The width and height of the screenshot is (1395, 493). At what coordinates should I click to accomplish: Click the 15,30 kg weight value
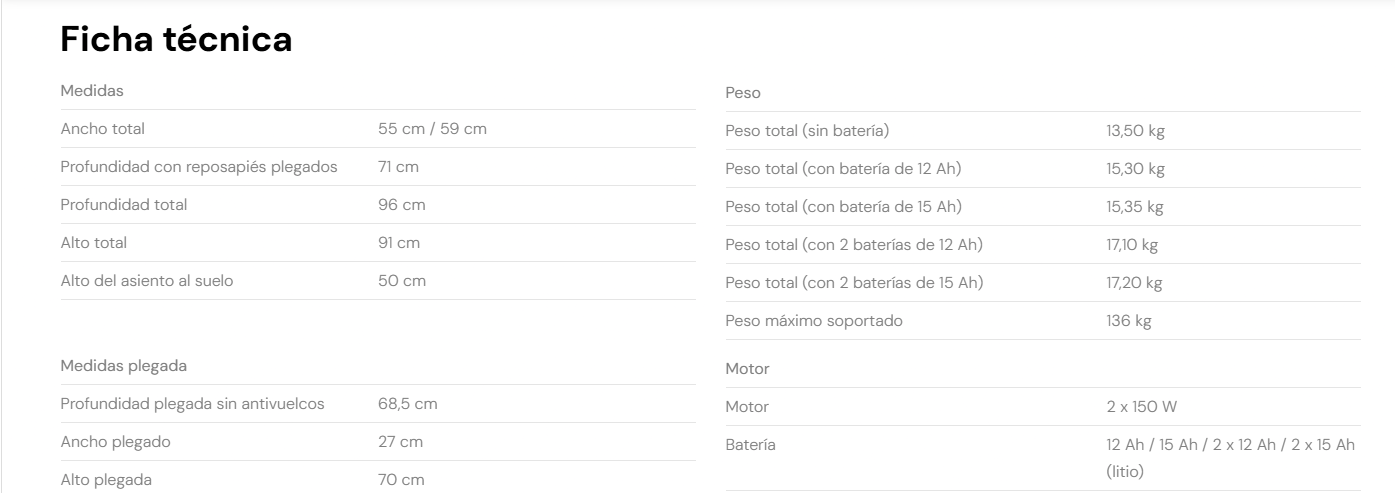[x=1135, y=169]
